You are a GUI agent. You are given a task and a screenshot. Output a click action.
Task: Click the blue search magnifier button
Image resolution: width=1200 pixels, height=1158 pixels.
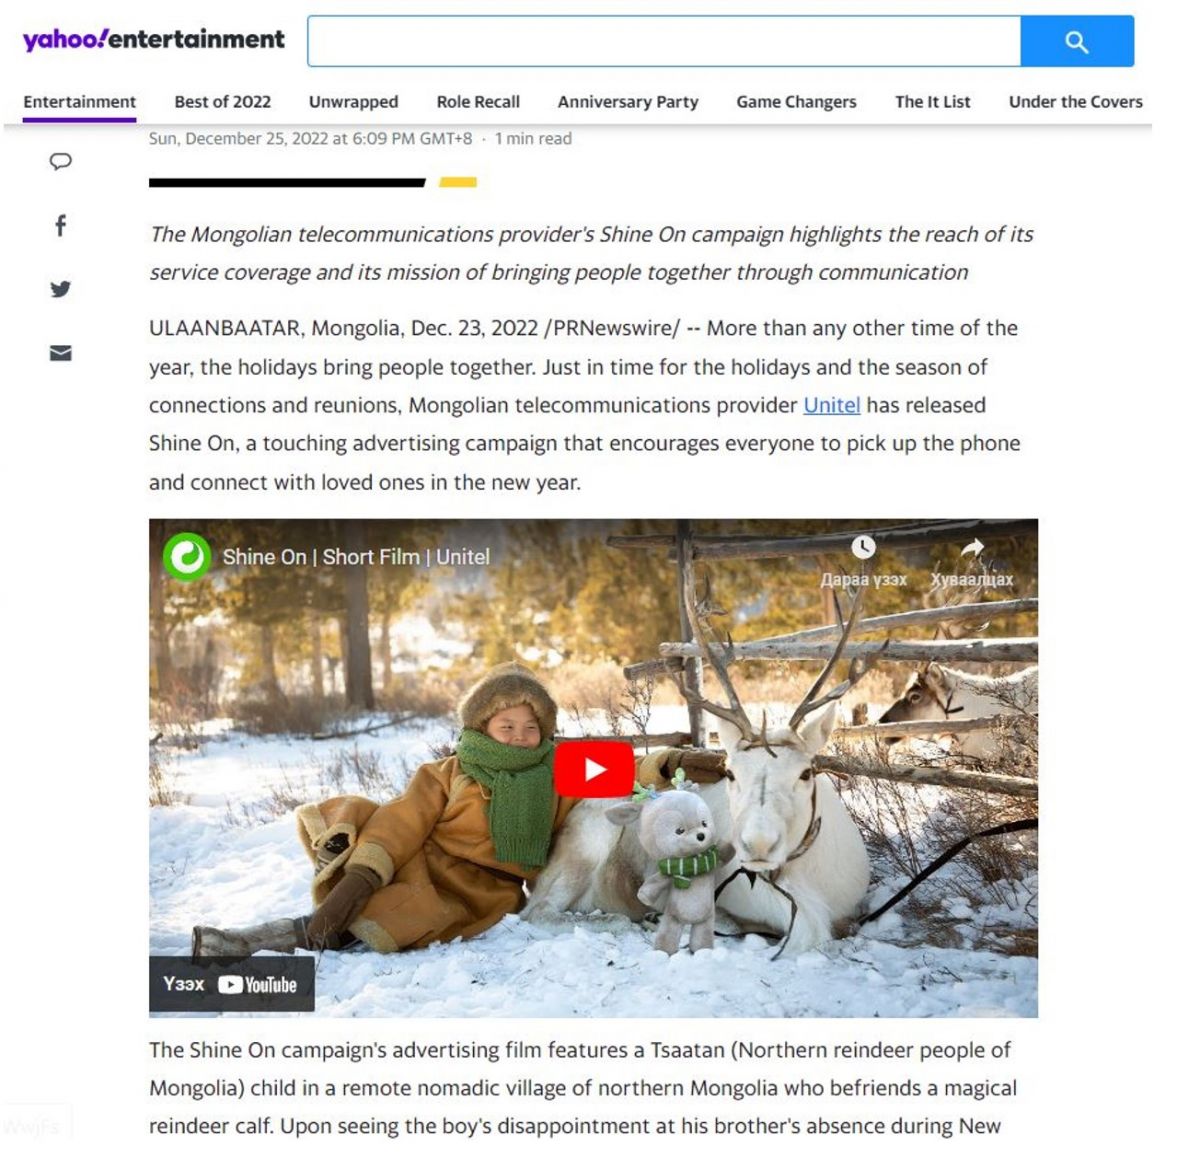point(1077,41)
